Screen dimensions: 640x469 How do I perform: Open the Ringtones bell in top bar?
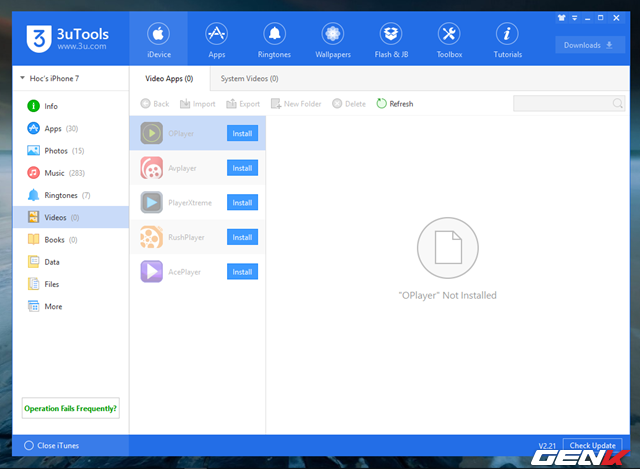click(x=274, y=39)
